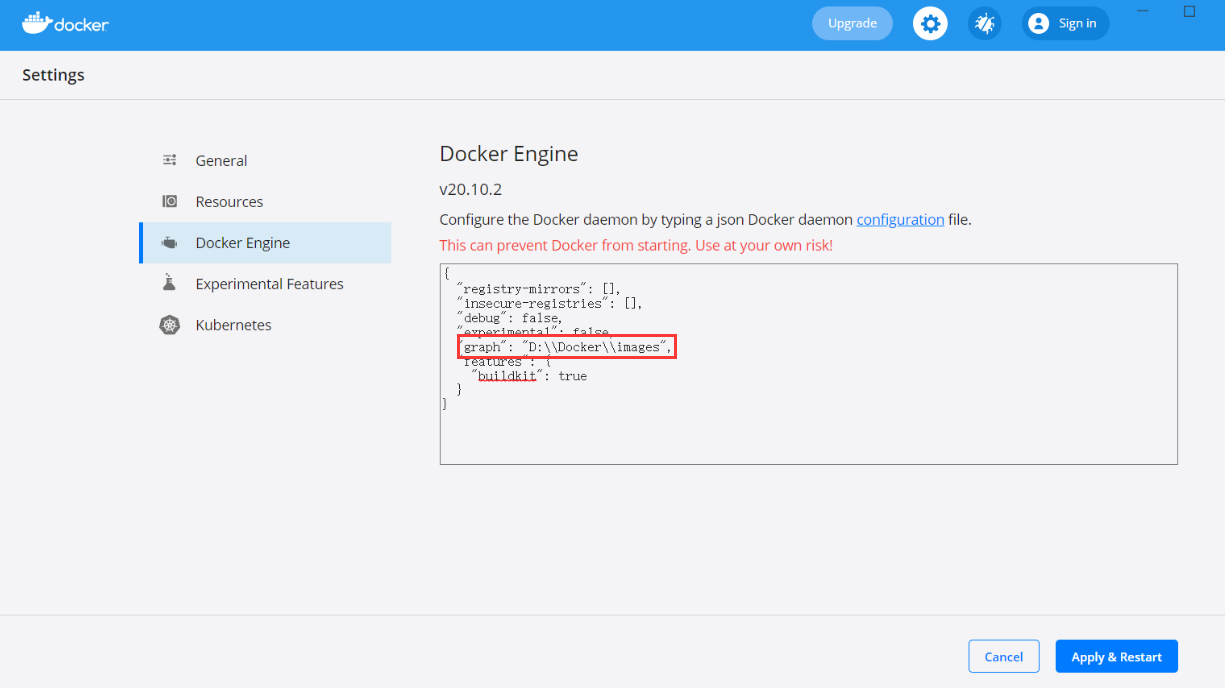
Task: Click the Upgrade button
Action: [x=852, y=23]
